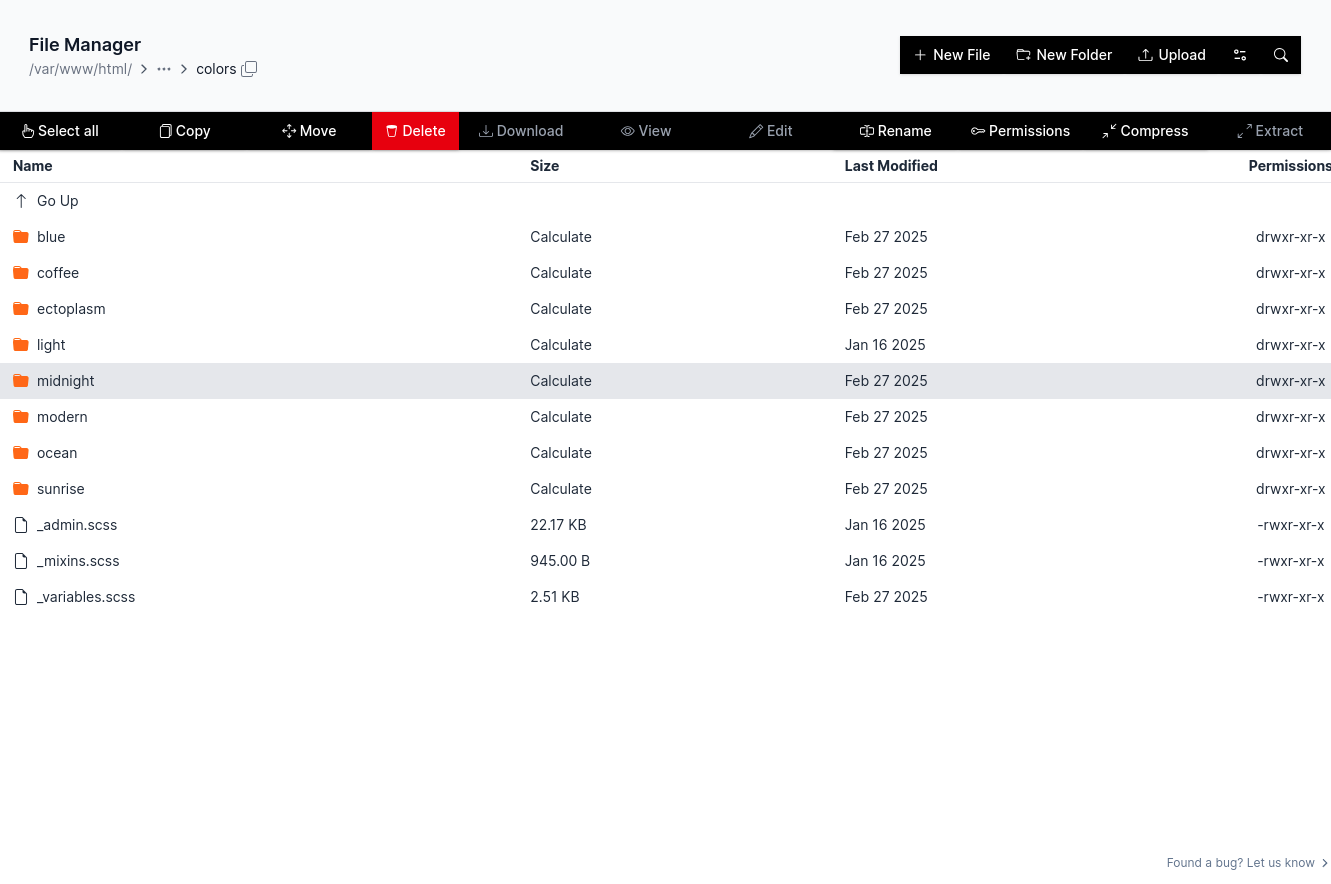Click the orange folder icon for blue
Screen dimensions: 1331x884
pyautogui.click(x=21, y=237)
